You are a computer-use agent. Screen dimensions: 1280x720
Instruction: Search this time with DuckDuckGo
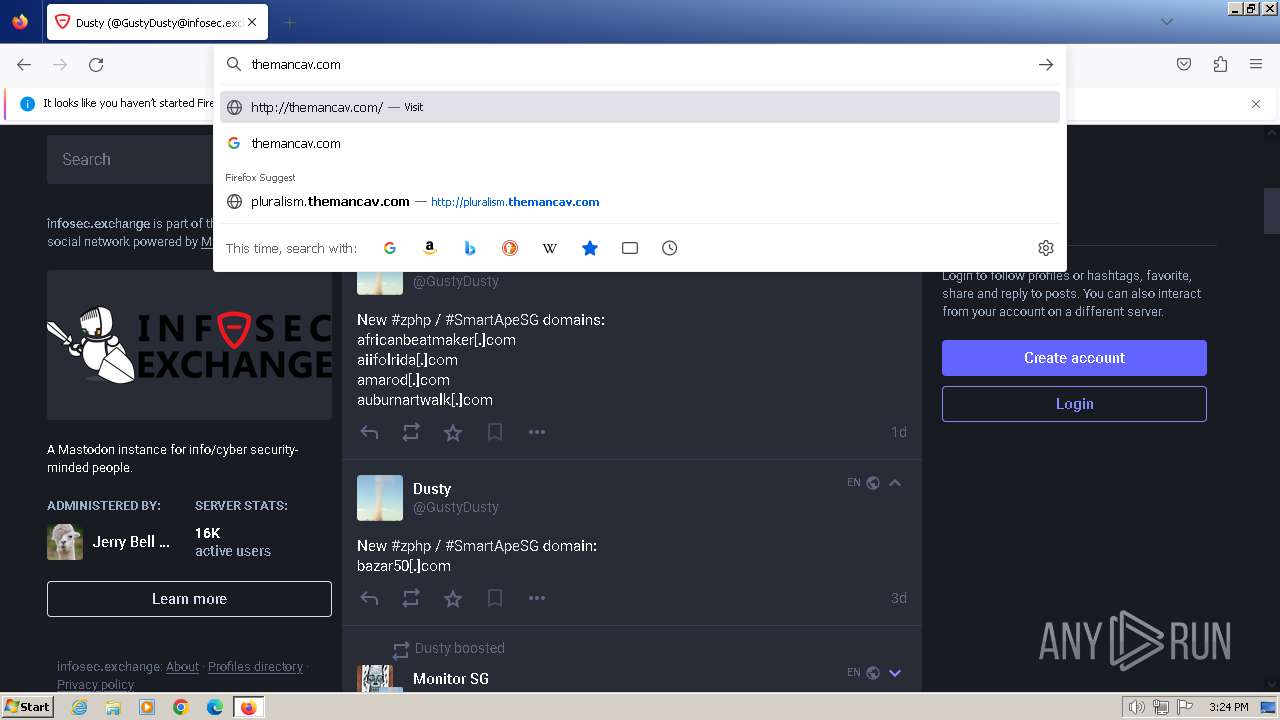click(510, 248)
